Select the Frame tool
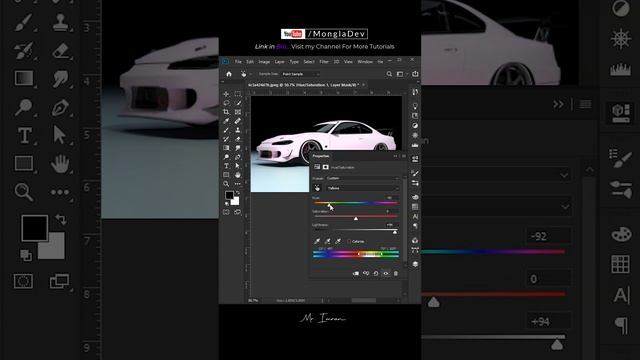 pos(238,112)
